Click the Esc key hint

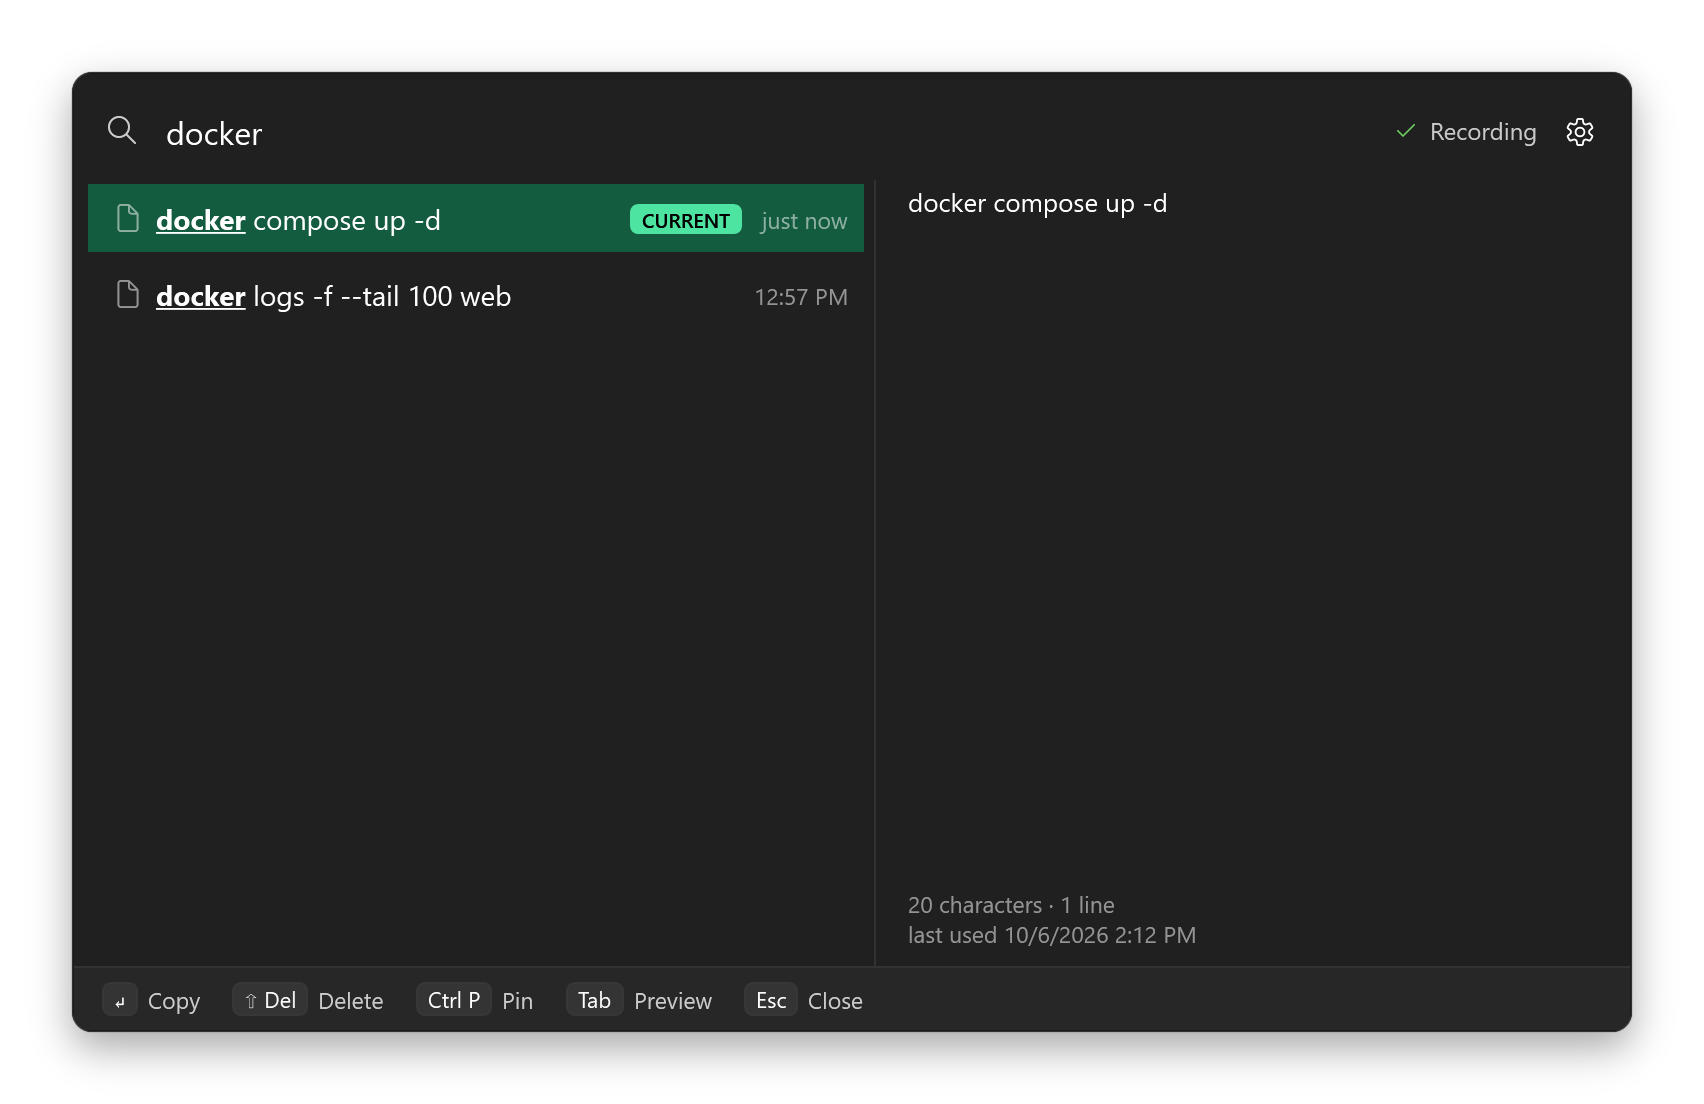coord(771,1000)
